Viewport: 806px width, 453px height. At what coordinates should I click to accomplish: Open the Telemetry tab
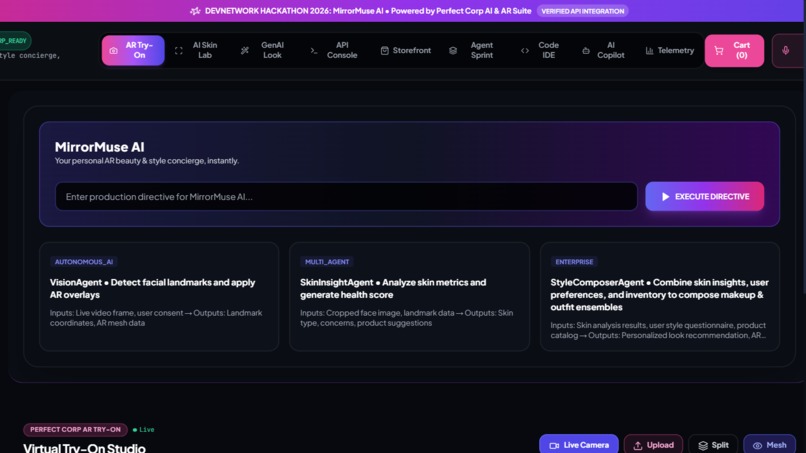tap(670, 50)
